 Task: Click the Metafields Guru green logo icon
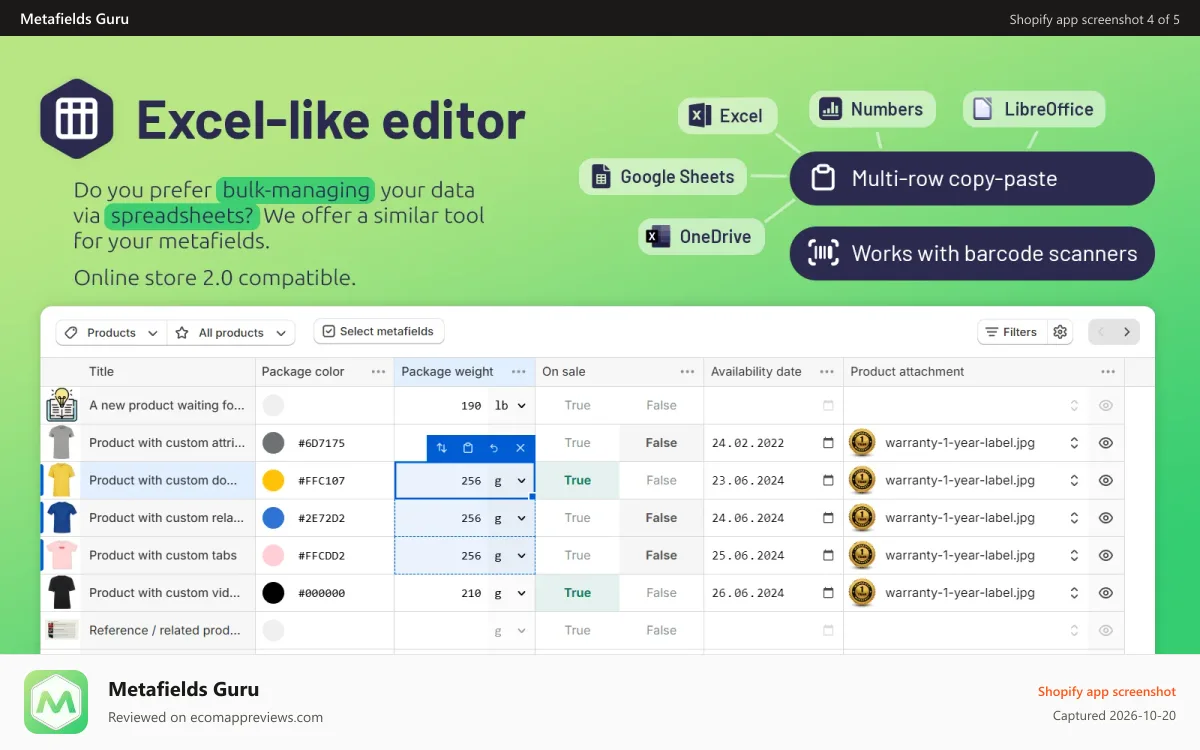pyautogui.click(x=56, y=702)
